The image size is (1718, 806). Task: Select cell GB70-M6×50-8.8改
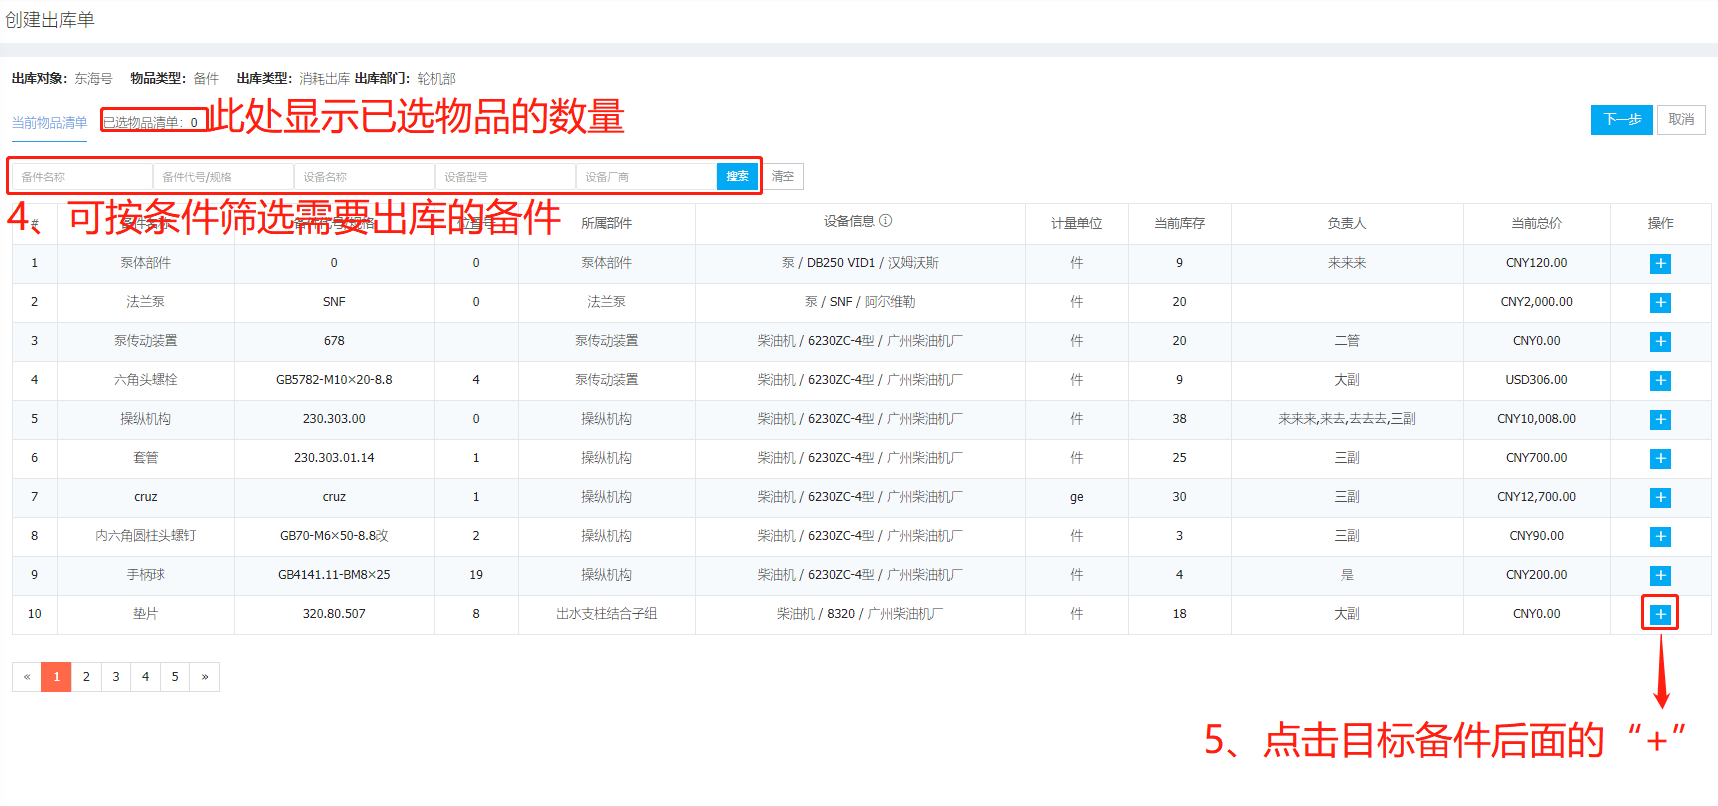click(x=334, y=536)
